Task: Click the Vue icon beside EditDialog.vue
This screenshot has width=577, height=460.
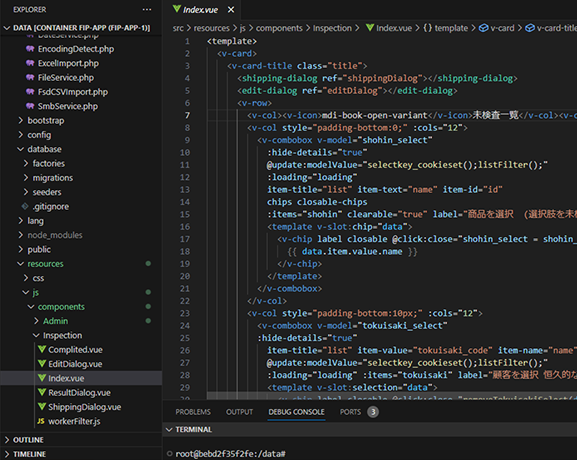Action: 42,363
